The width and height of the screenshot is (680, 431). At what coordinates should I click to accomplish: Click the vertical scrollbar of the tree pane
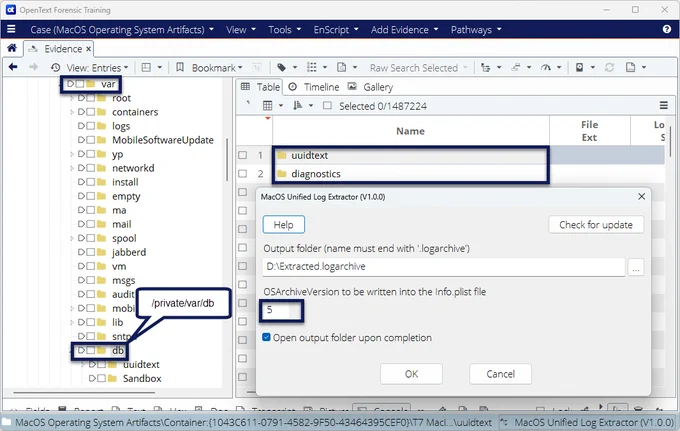tap(227, 160)
